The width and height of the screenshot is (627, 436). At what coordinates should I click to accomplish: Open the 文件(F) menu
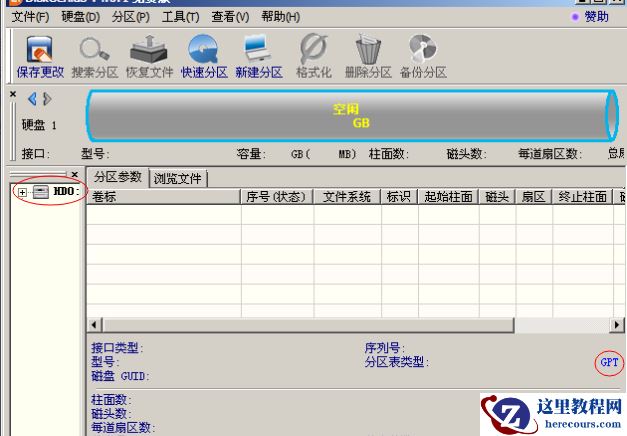point(30,17)
